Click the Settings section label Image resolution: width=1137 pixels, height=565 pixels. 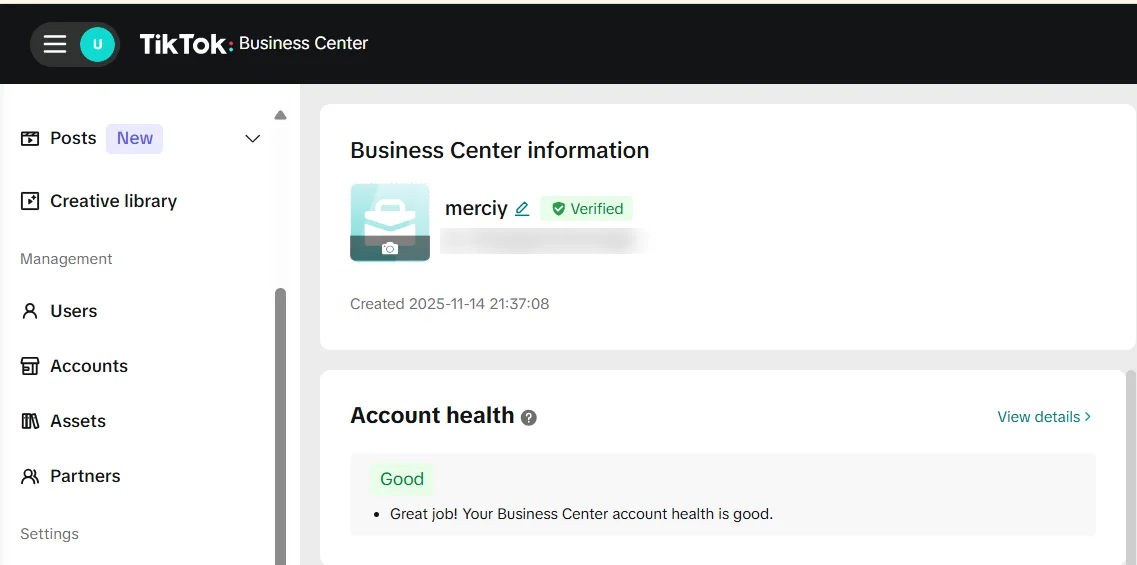[49, 534]
